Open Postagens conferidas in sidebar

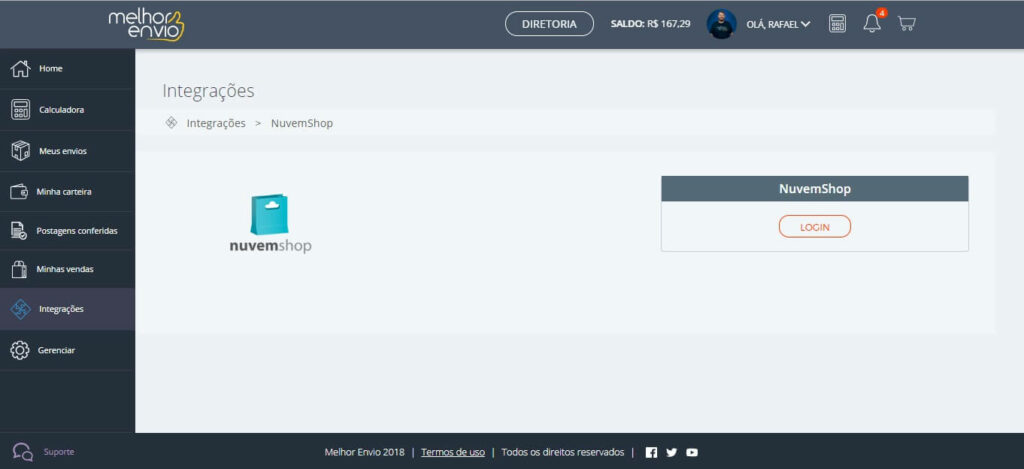click(76, 231)
